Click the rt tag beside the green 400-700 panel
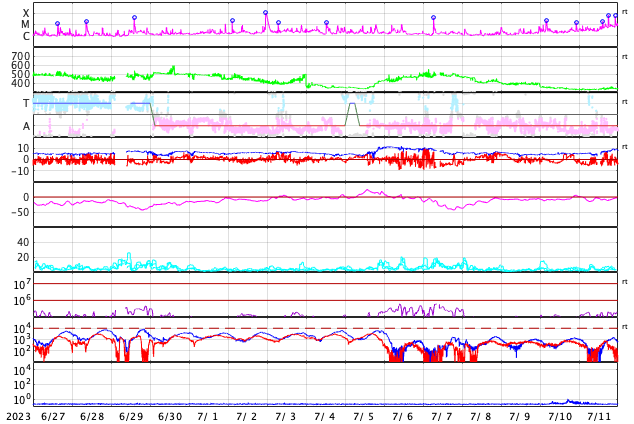Viewport: 634px width, 424px height. coord(625,57)
